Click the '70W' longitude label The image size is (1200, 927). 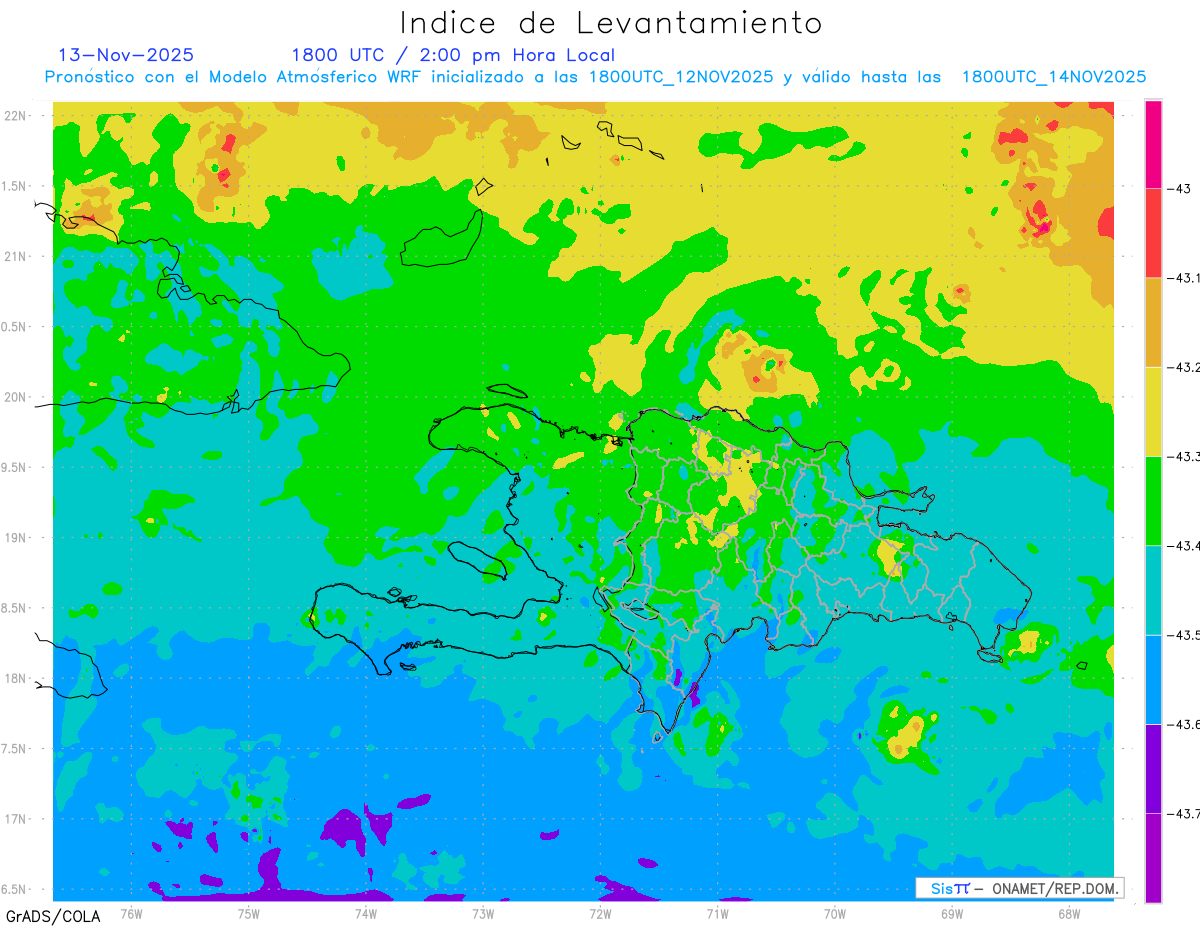coord(835,912)
